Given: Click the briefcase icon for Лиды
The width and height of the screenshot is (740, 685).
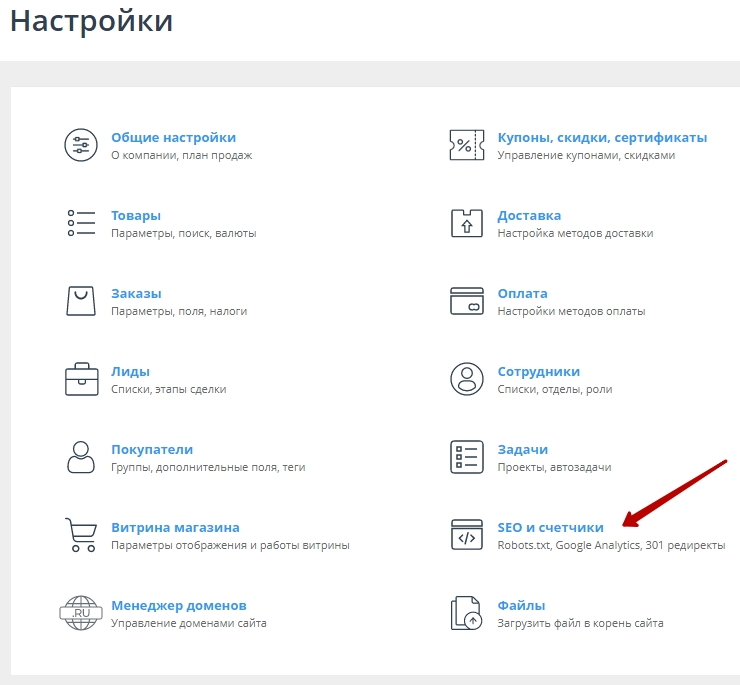Looking at the screenshot, I should [x=81, y=379].
